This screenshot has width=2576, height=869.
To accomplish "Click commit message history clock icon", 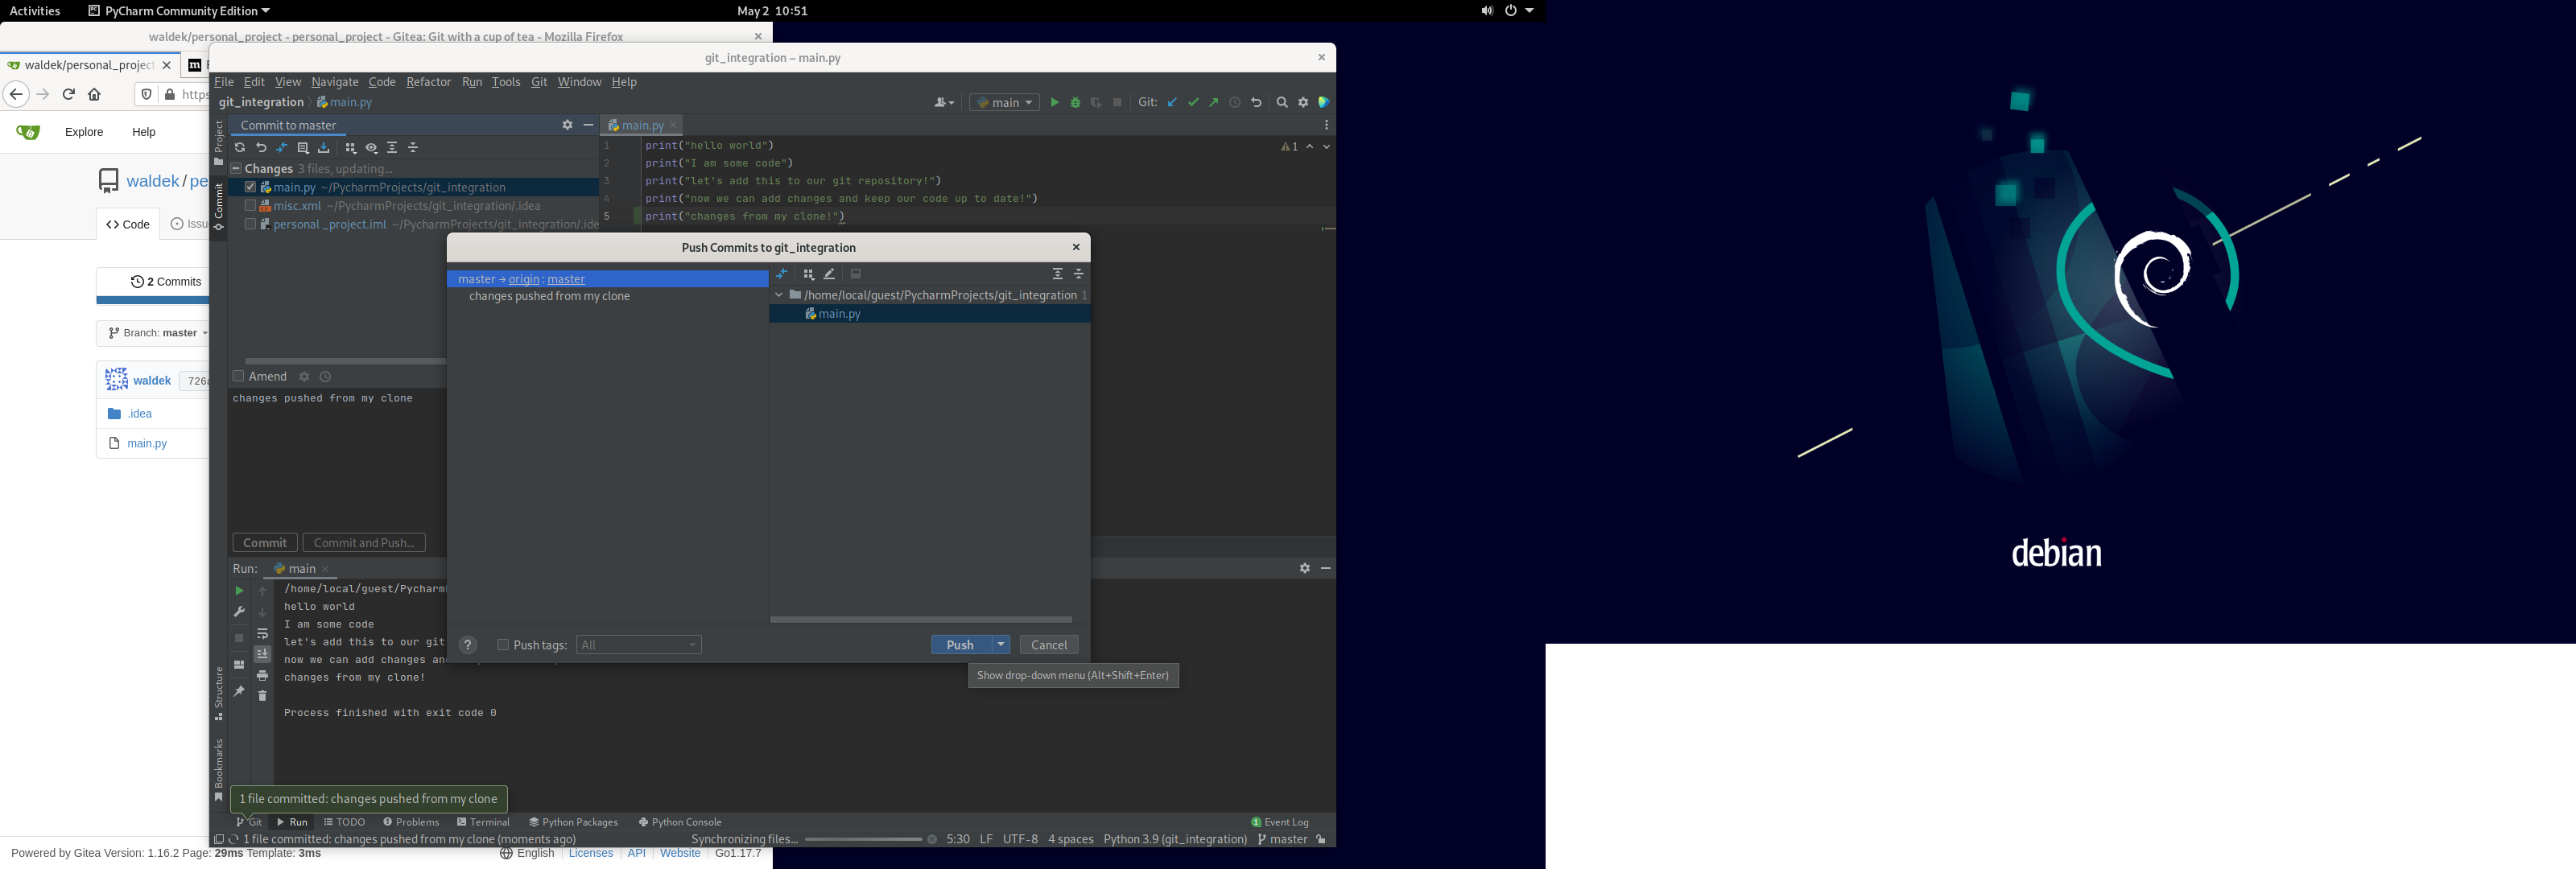I will coord(325,377).
